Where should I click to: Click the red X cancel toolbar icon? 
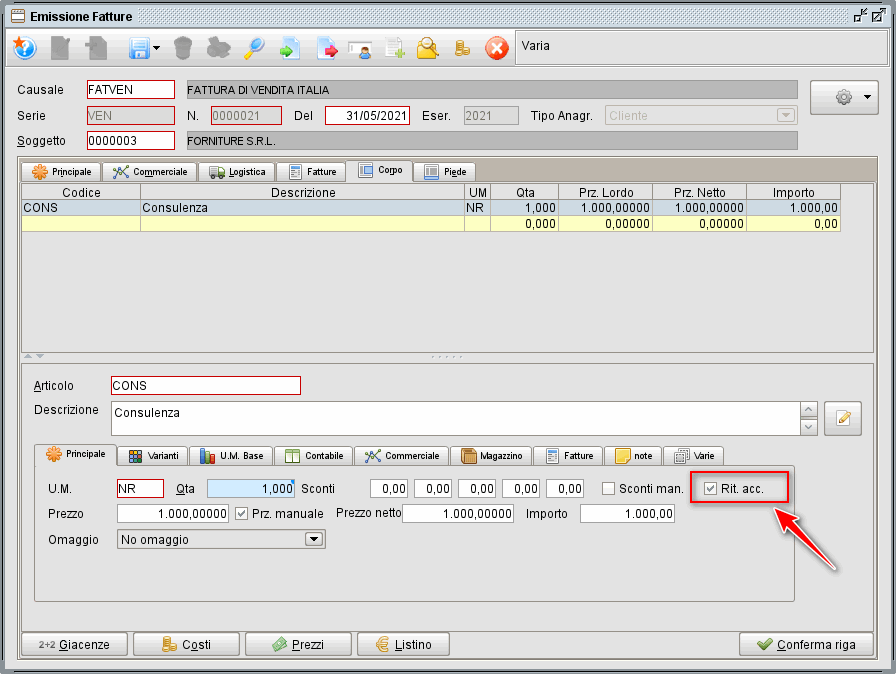(x=497, y=48)
